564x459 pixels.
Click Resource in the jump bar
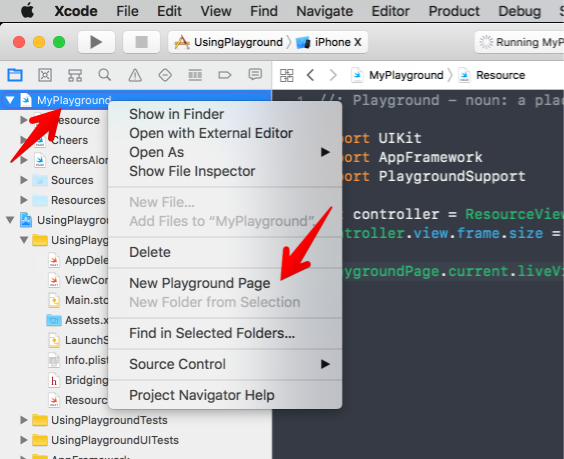[x=492, y=75]
